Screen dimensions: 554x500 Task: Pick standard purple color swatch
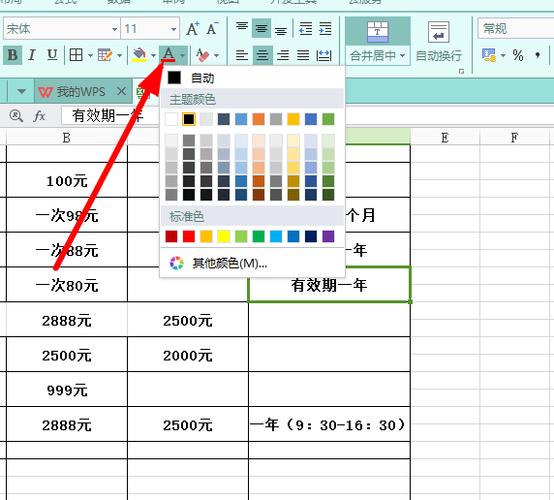coord(328,236)
